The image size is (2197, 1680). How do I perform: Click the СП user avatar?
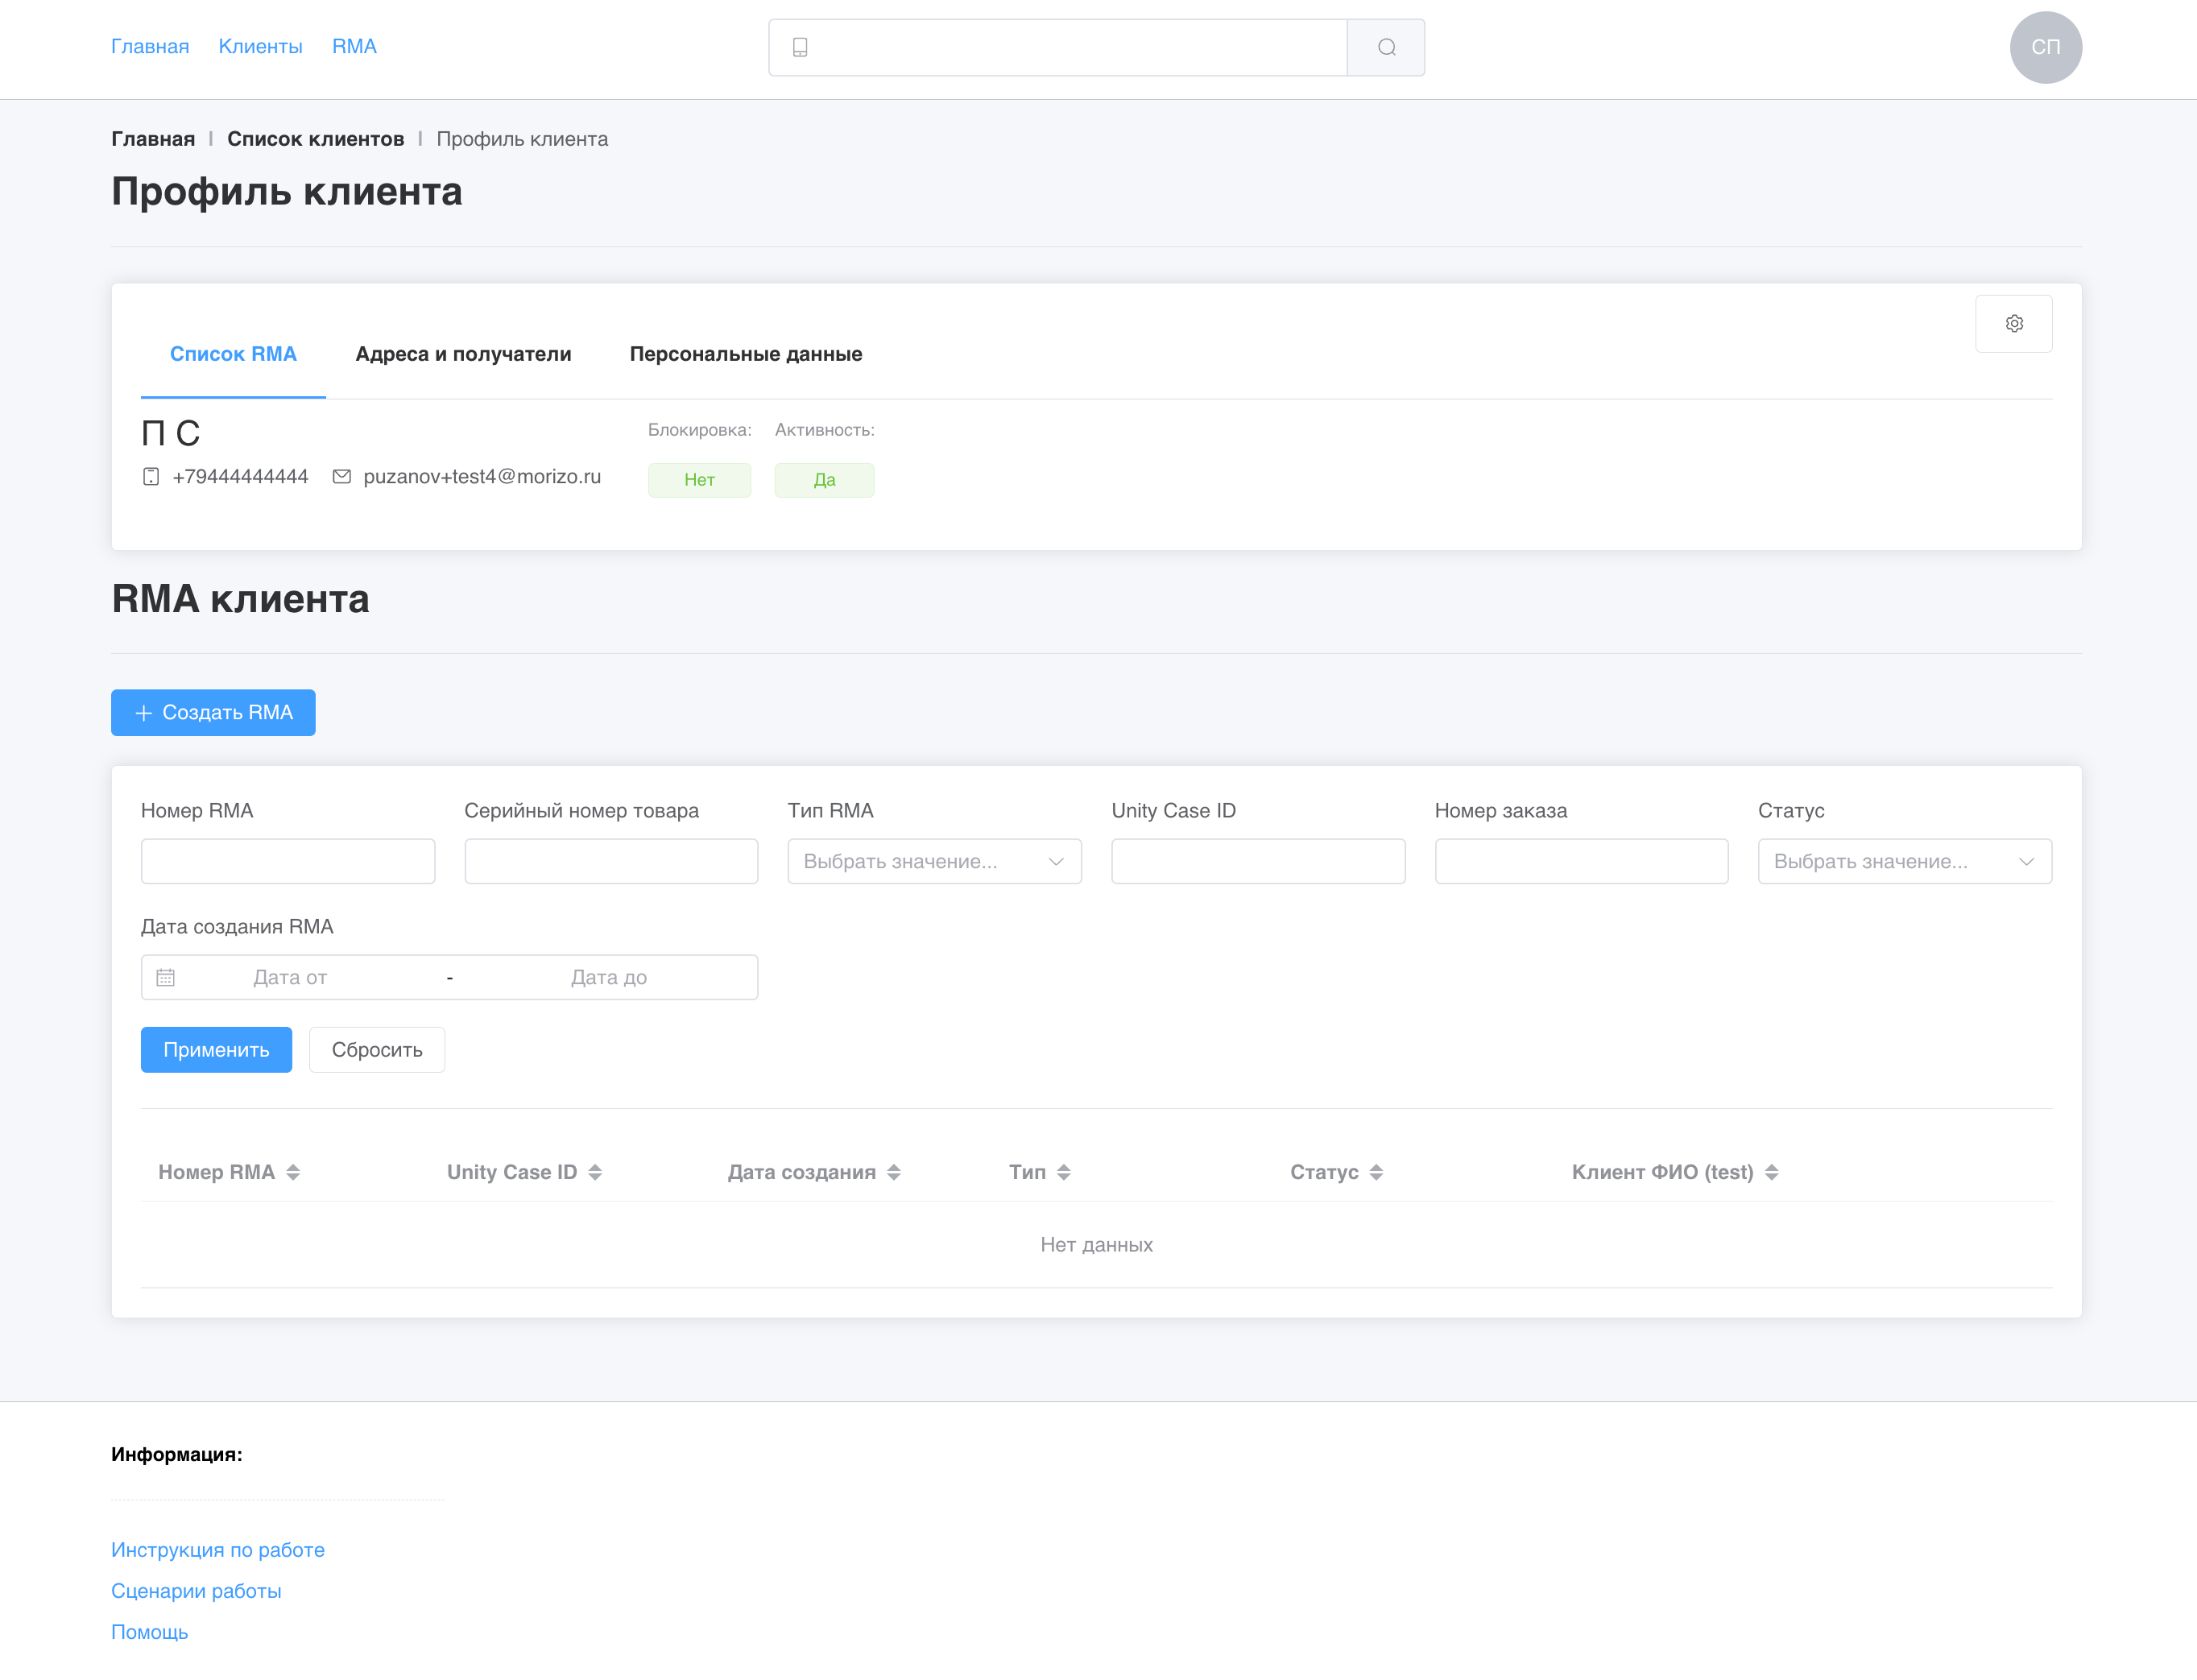pyautogui.click(x=2045, y=47)
